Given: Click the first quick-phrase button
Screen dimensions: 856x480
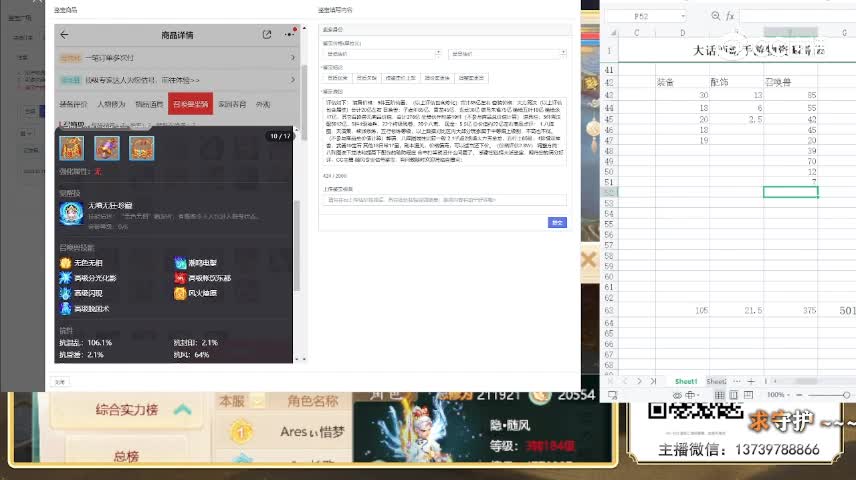Looking at the screenshot, I should point(337,78).
